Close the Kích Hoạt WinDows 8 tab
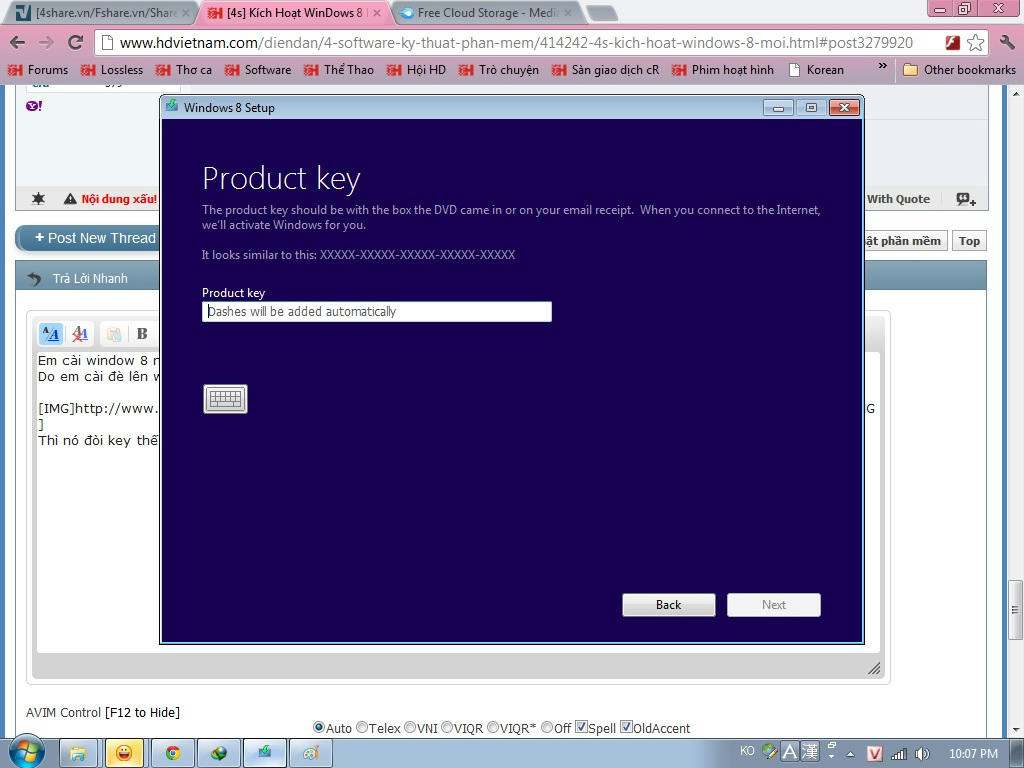 [377, 12]
